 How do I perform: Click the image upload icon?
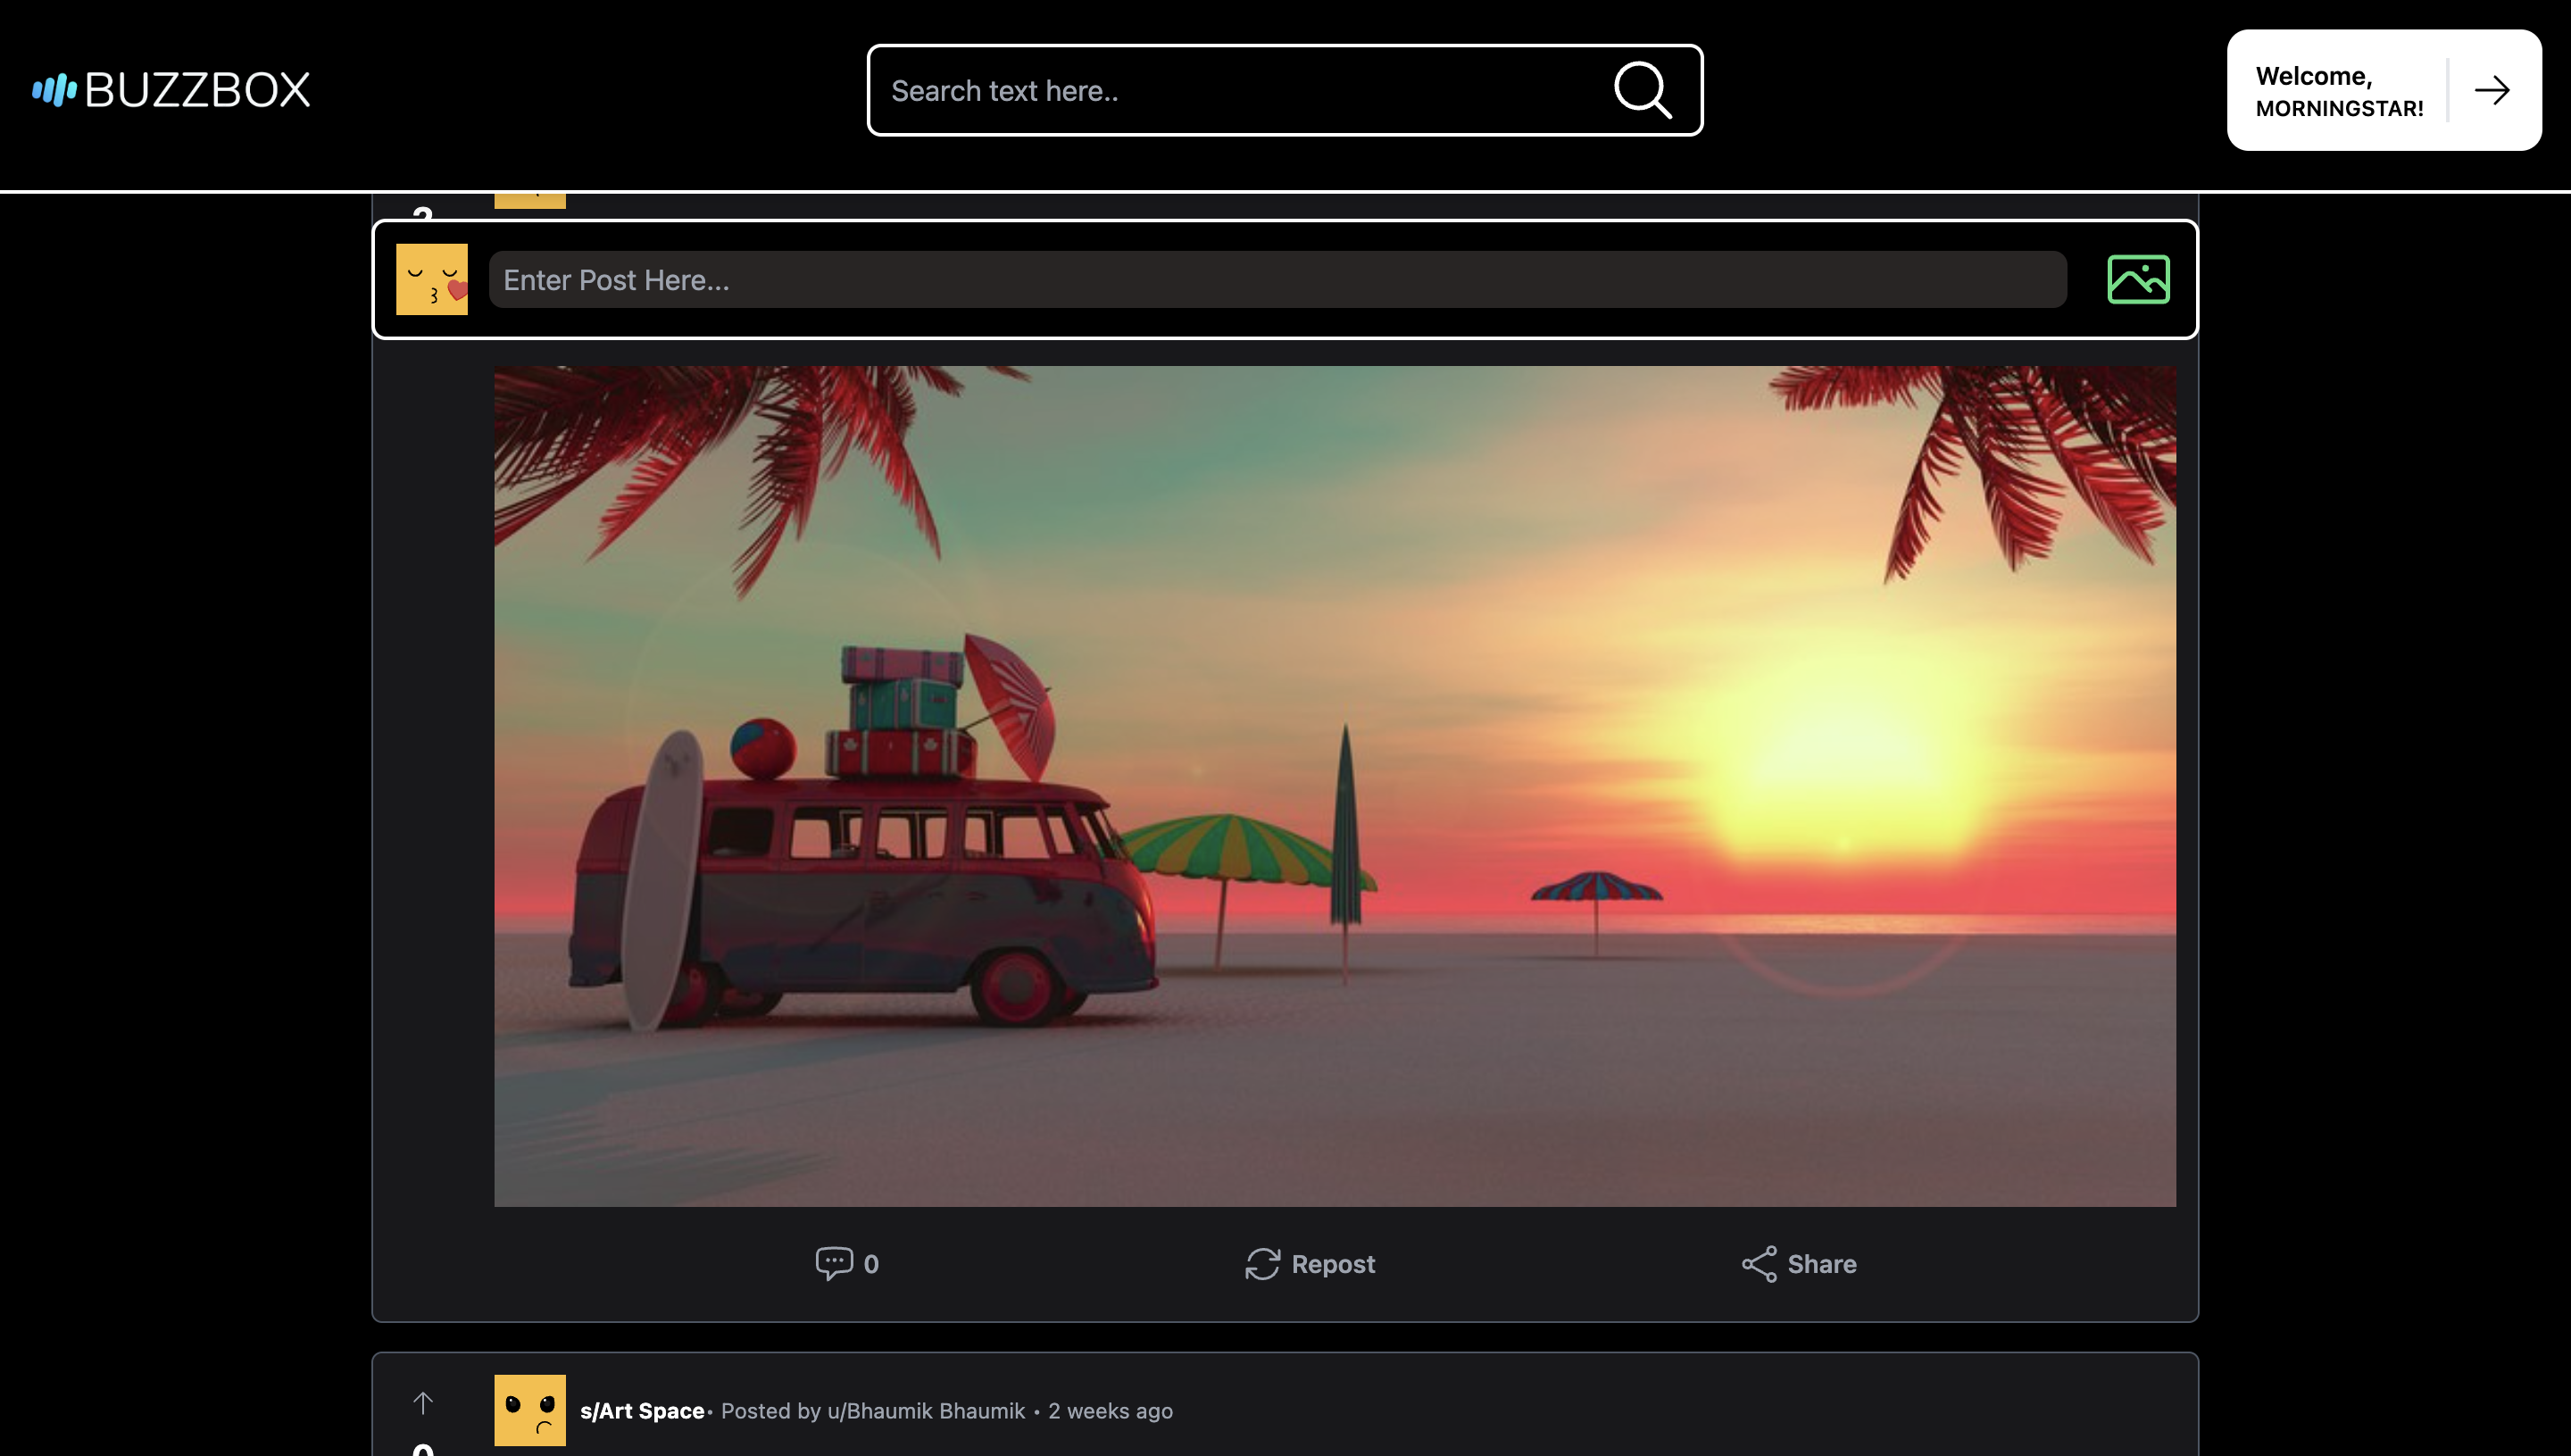click(2137, 279)
